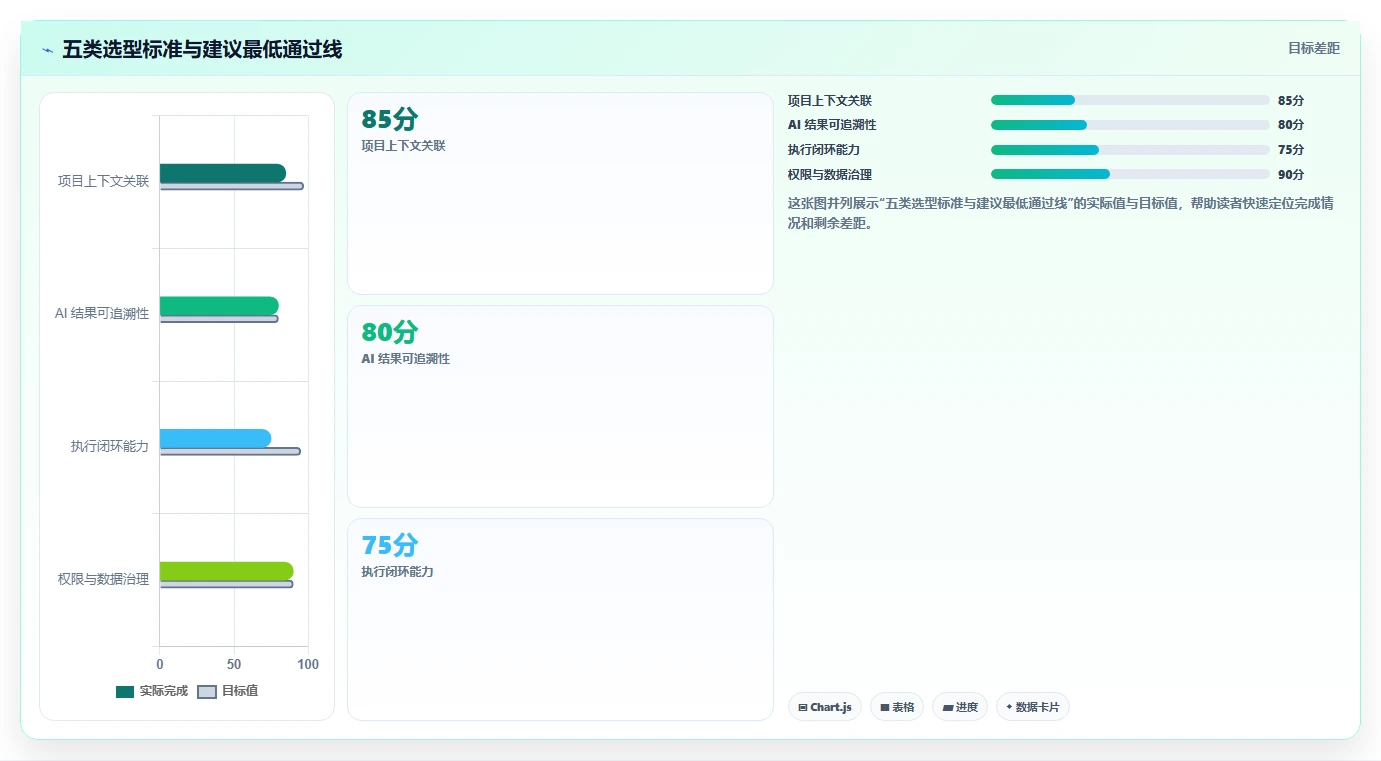This screenshot has width=1381, height=761.
Task: Click the green AI 结果可追溯性 chart bar
Action: pos(219,306)
